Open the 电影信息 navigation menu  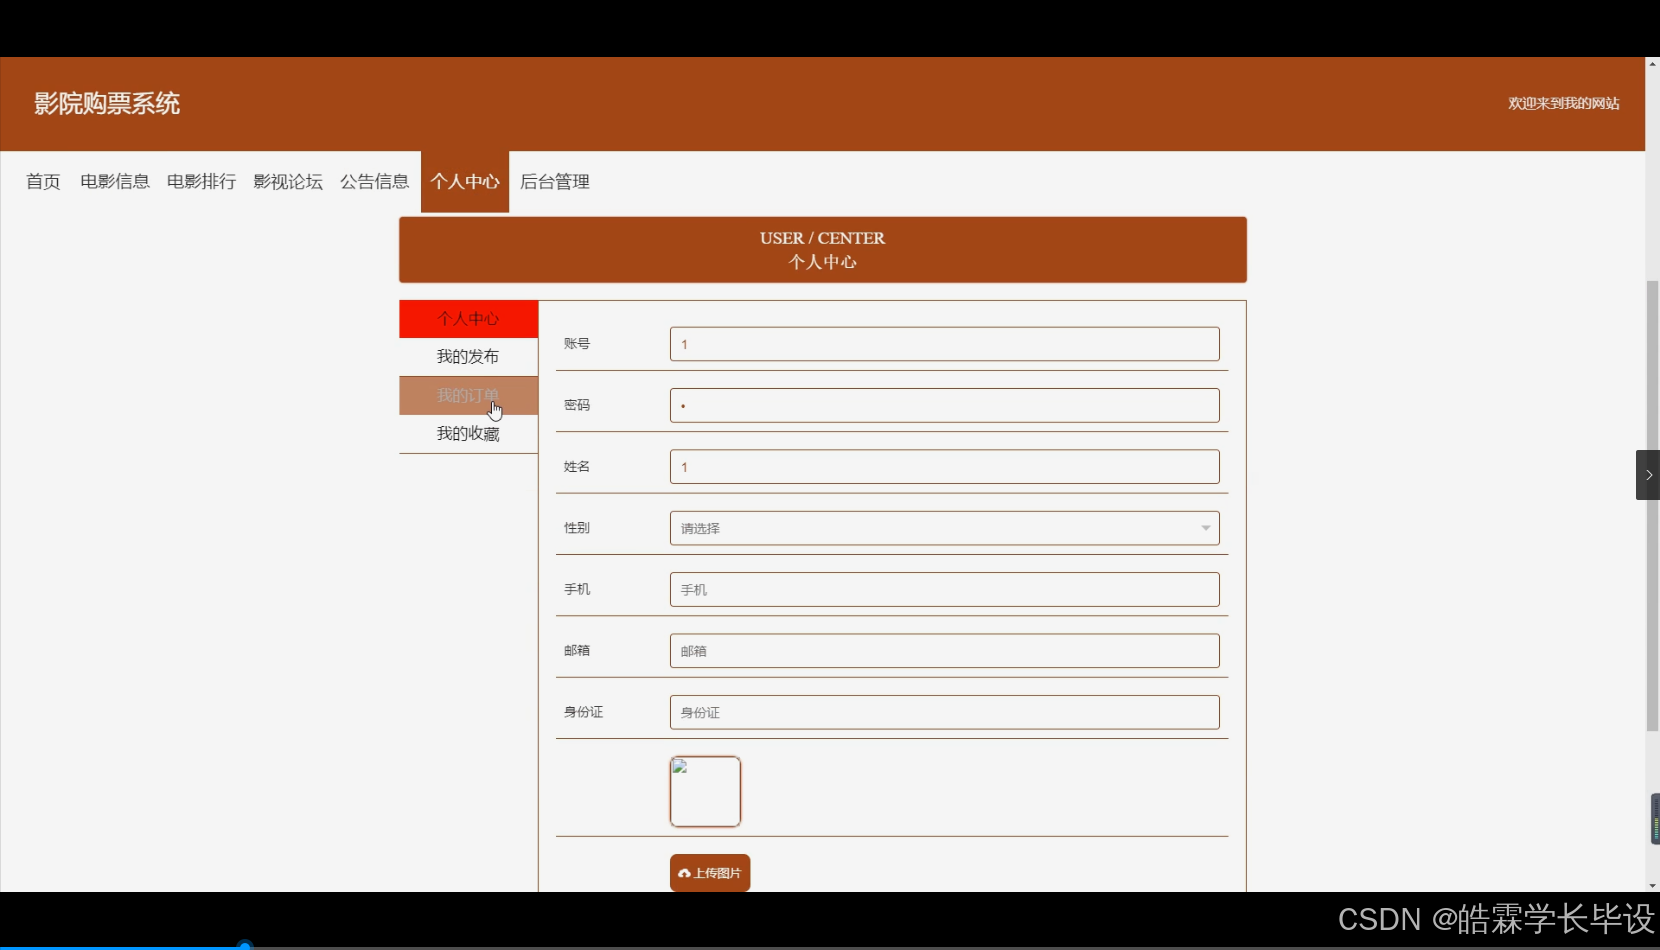pos(114,181)
